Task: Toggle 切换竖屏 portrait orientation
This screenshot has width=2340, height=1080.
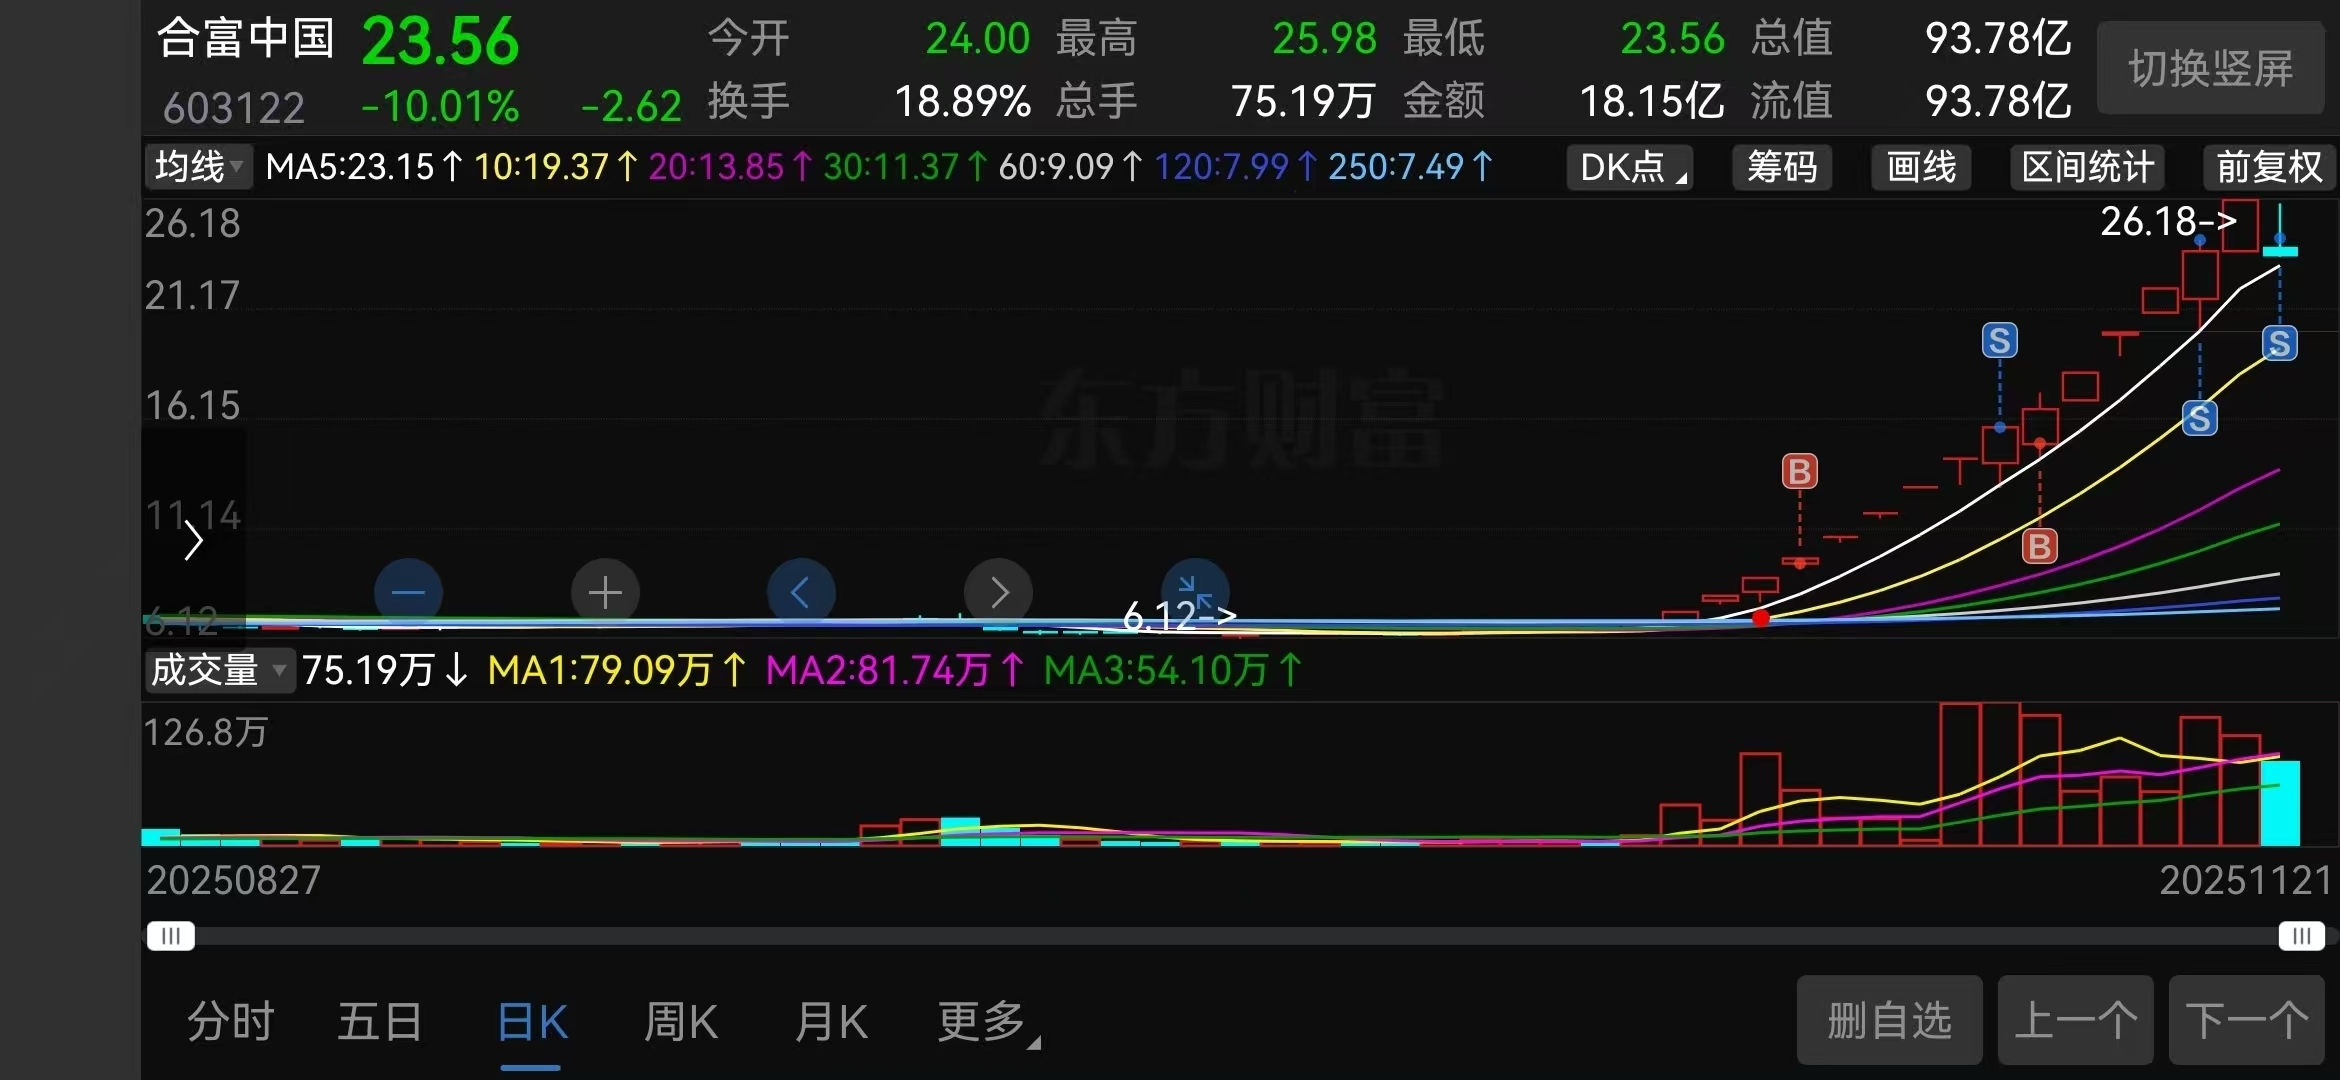Action: coord(2210,69)
